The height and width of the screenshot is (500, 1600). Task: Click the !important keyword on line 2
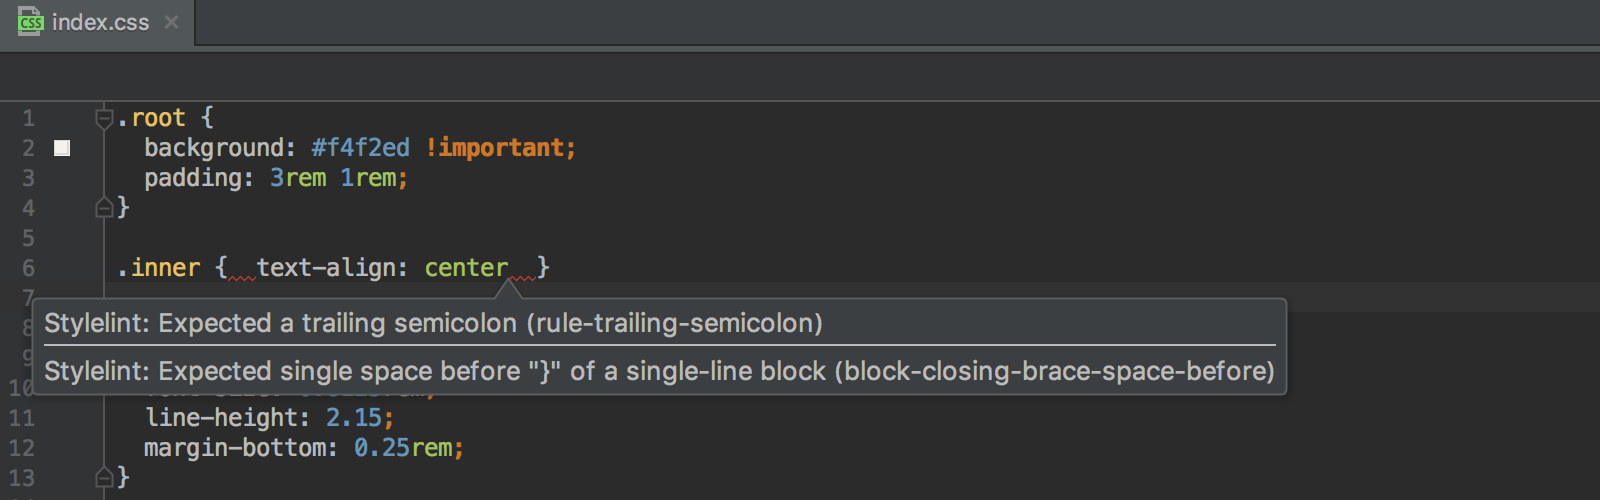tap(496, 148)
